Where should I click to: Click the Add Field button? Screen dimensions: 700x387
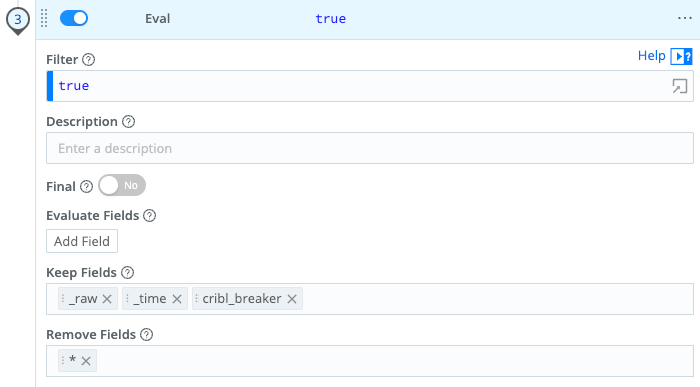pos(82,241)
